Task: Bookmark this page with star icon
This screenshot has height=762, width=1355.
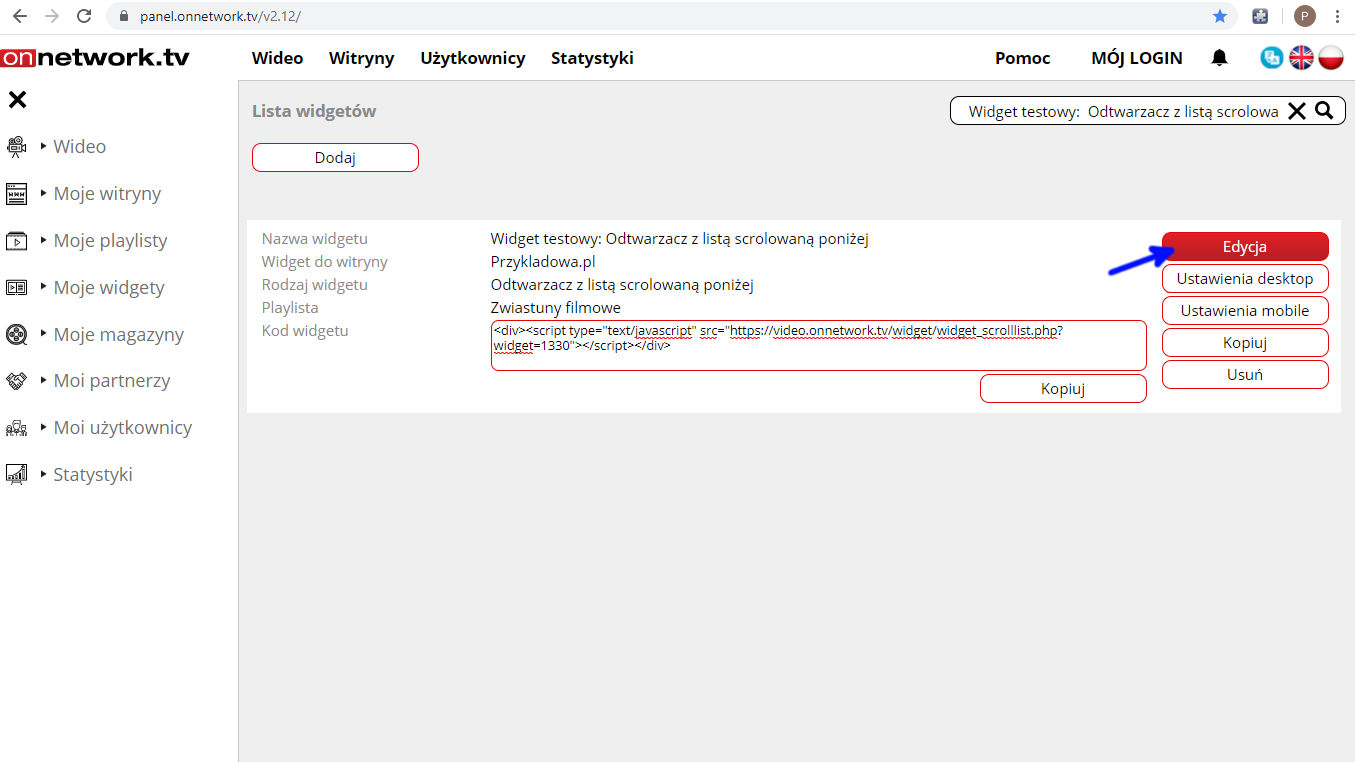Action: tap(1220, 16)
